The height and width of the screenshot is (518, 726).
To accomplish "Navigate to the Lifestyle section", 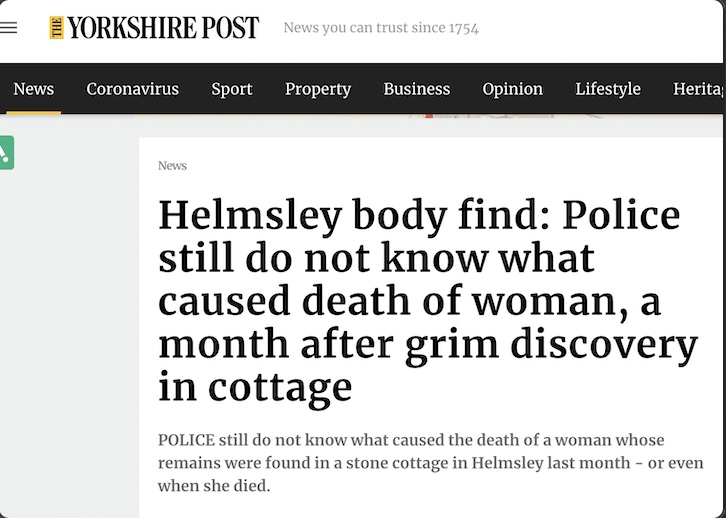I will pos(608,89).
